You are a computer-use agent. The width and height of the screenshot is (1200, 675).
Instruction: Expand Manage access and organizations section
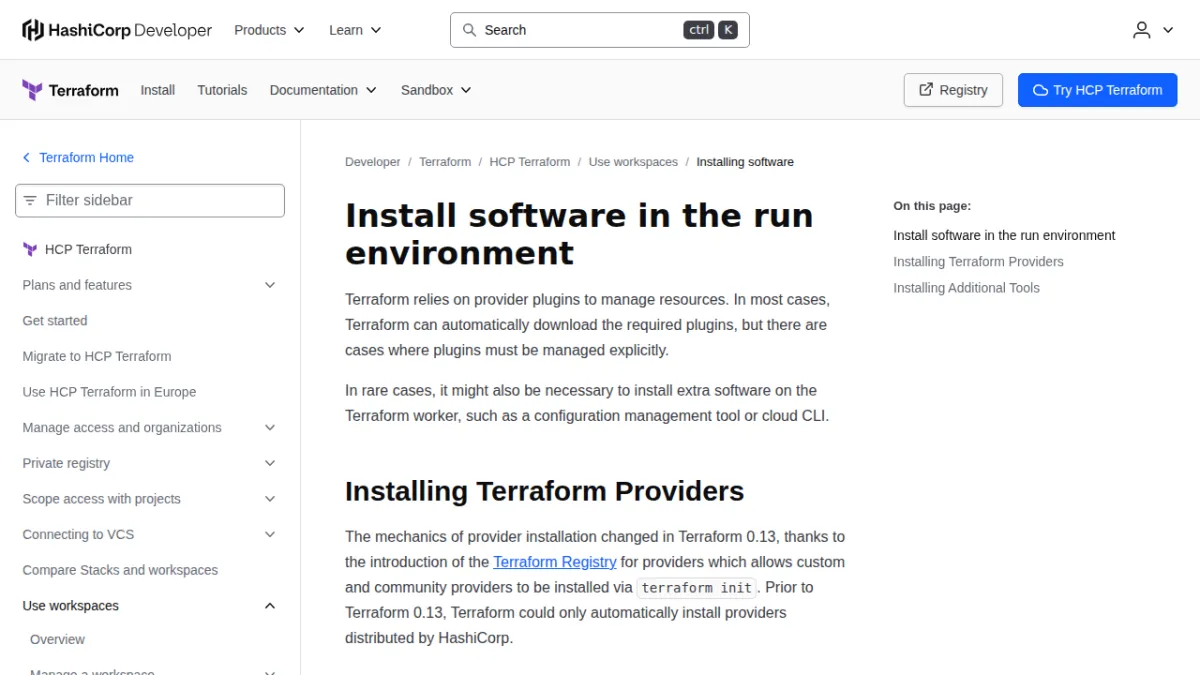270,427
